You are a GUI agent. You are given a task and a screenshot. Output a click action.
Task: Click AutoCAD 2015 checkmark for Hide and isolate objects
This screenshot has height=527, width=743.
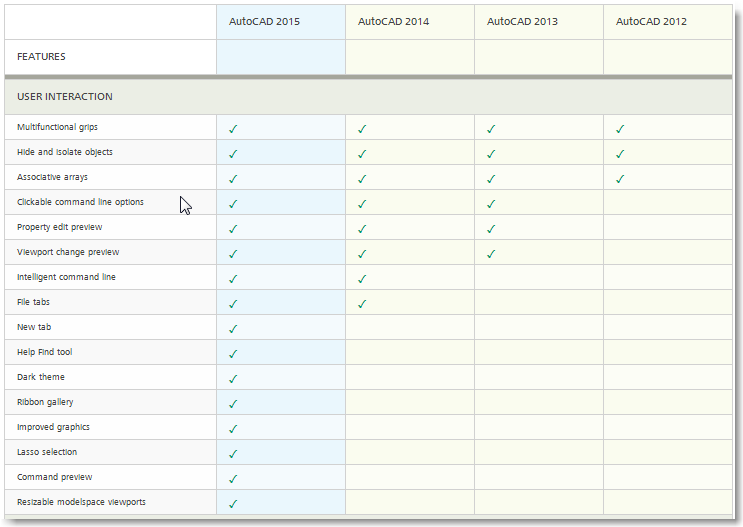[233, 154]
